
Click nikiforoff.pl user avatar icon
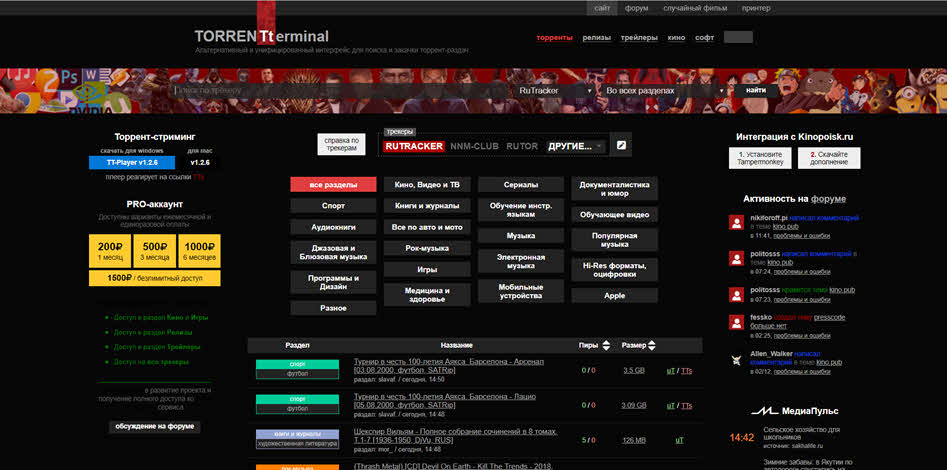(x=736, y=222)
